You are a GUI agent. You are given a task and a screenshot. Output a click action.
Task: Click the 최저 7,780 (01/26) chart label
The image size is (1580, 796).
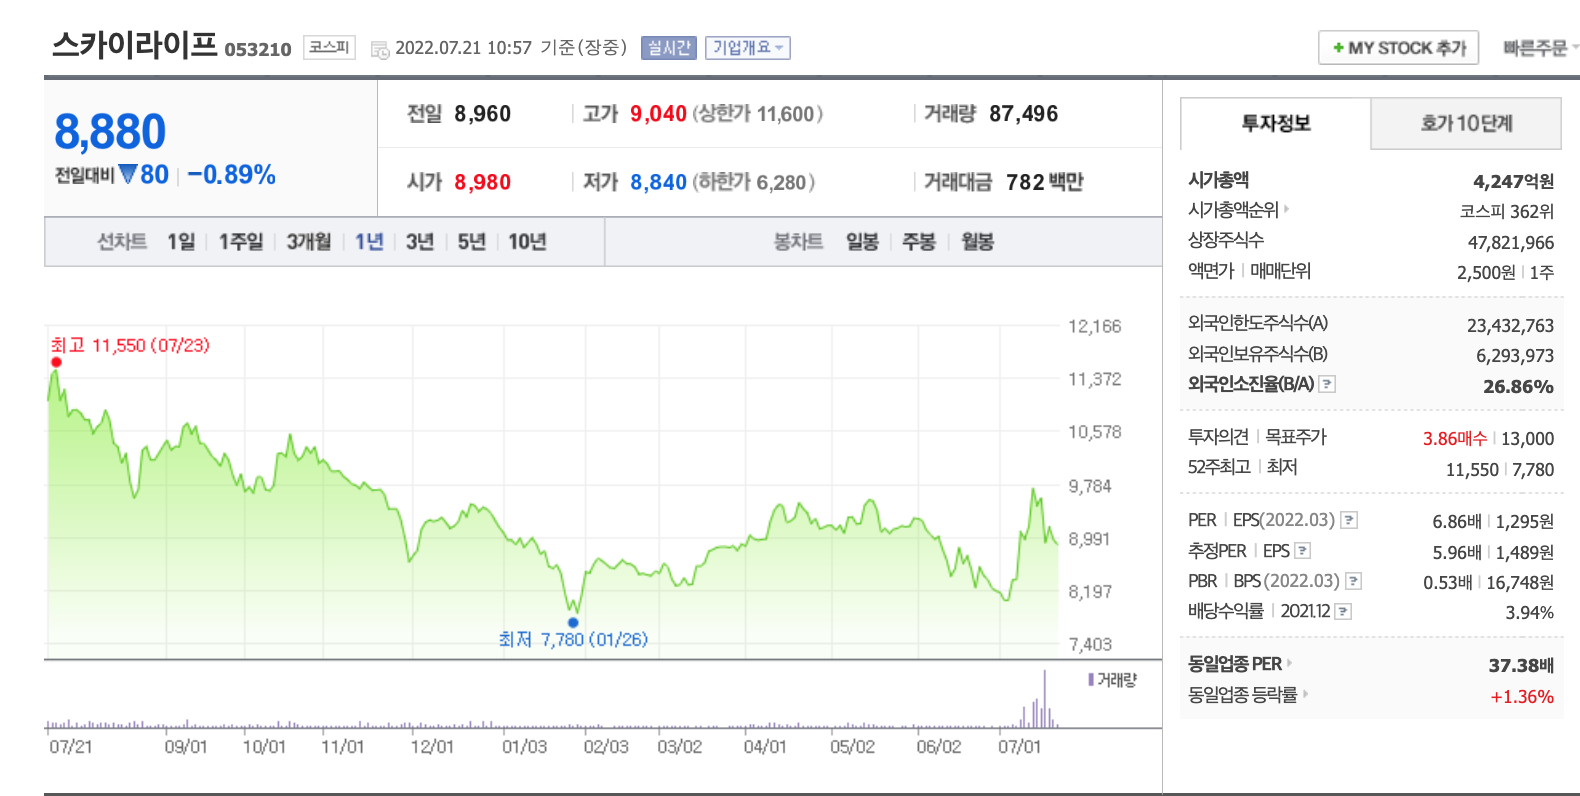point(573,639)
